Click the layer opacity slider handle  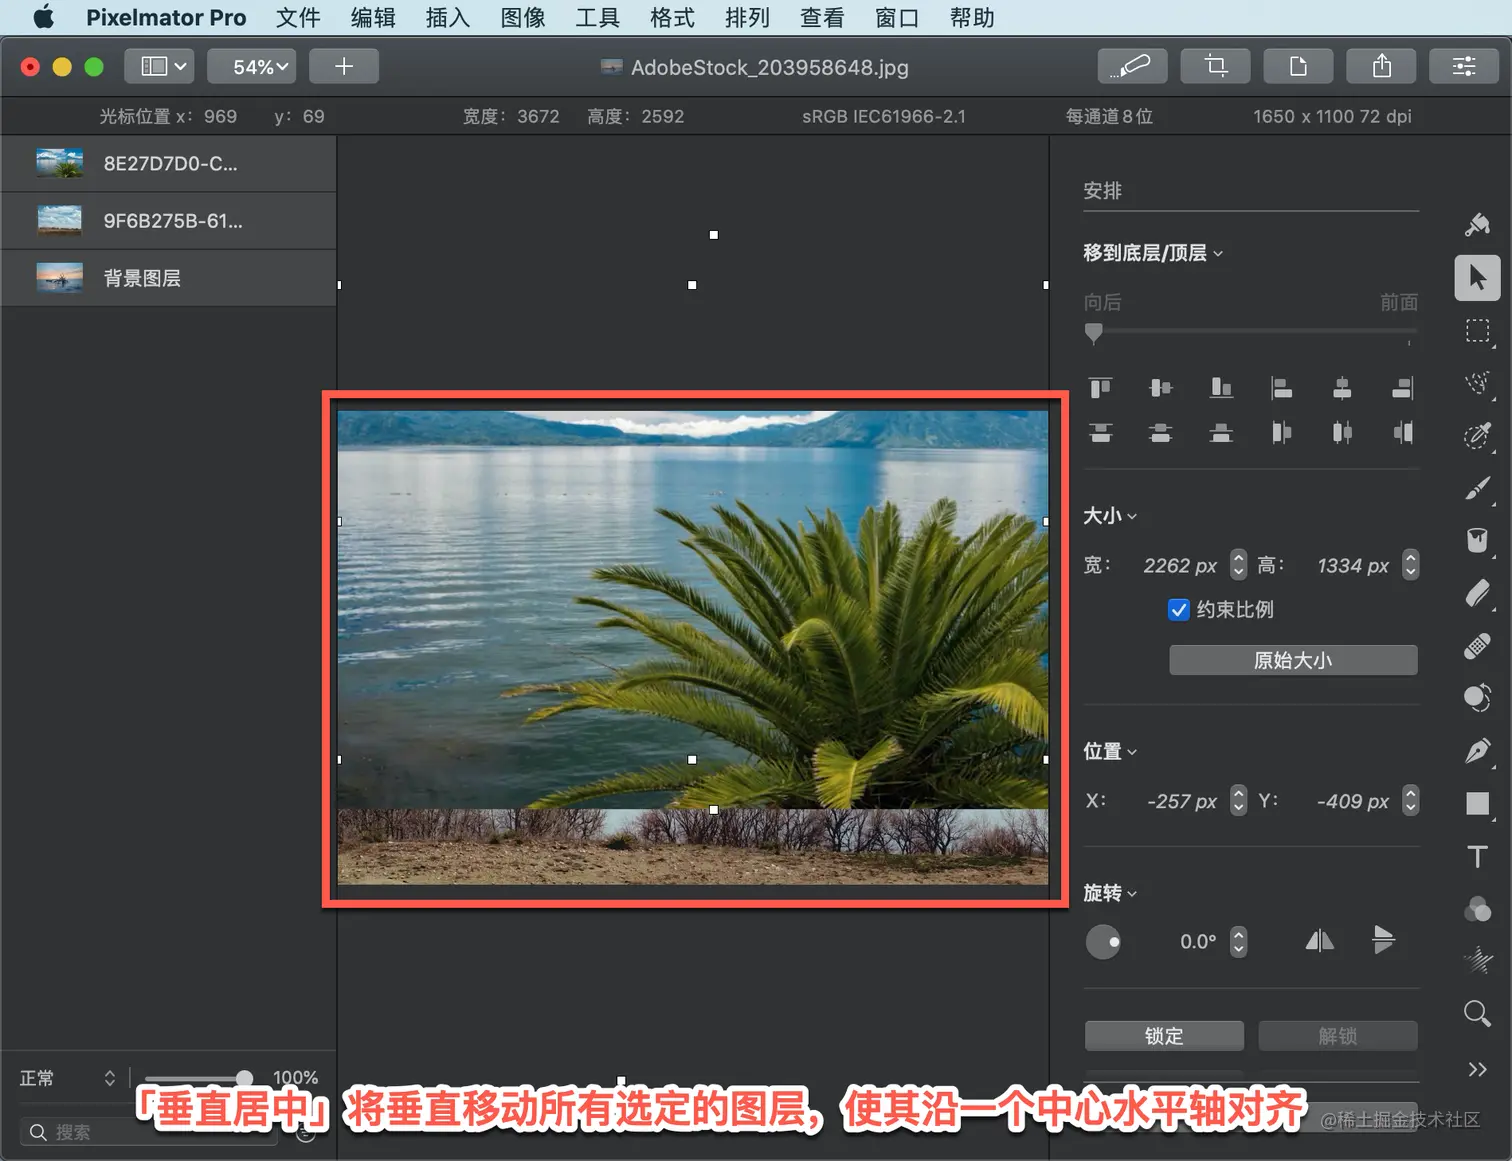click(244, 1078)
